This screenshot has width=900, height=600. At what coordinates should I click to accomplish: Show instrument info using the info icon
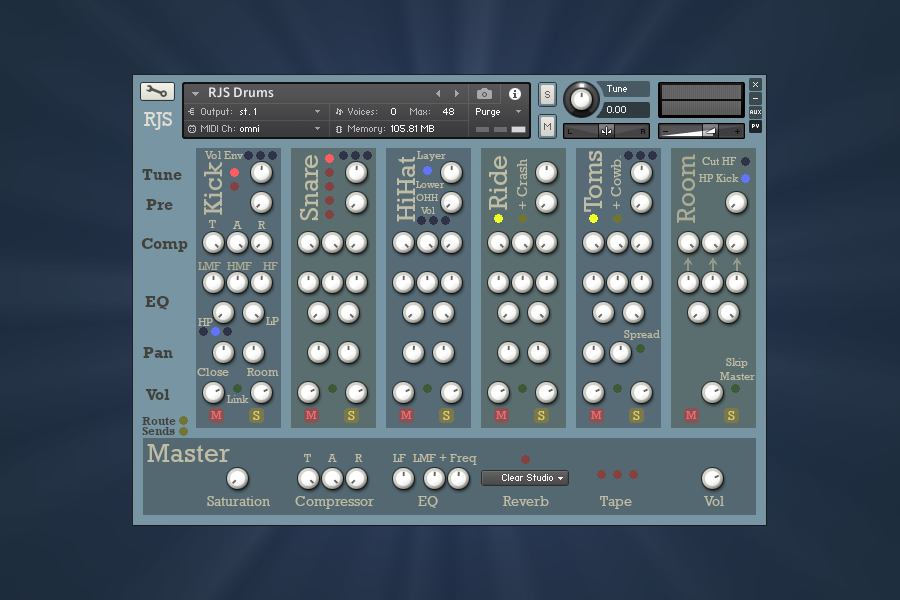coord(515,94)
